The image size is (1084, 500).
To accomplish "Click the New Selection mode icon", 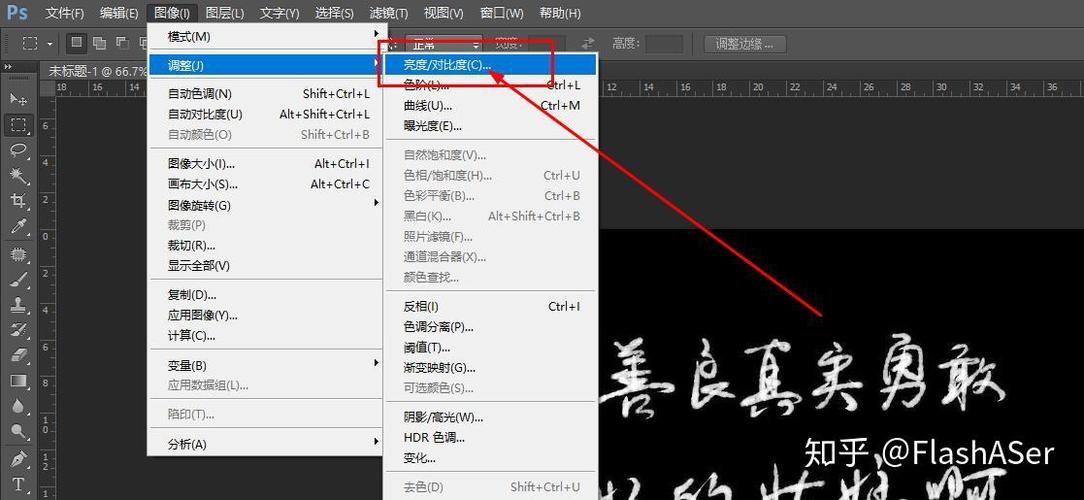I will [76, 44].
